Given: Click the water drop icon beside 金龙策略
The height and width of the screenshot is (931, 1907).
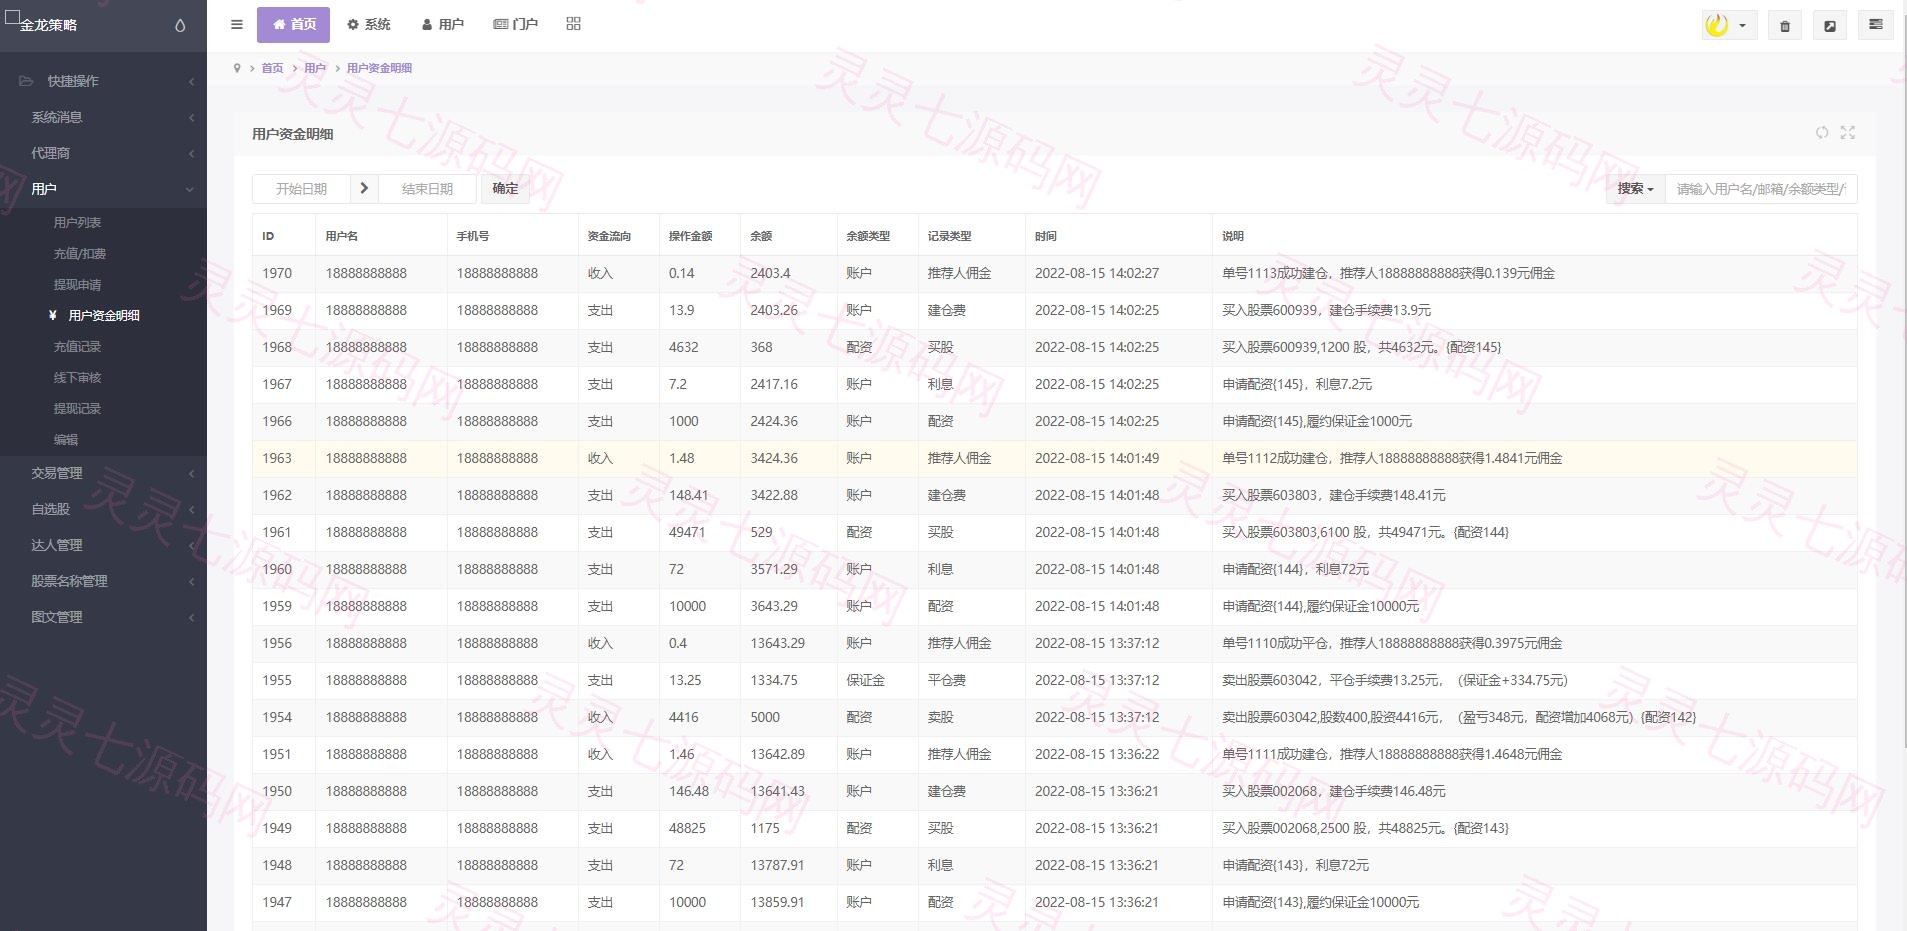Looking at the screenshot, I should (x=180, y=26).
